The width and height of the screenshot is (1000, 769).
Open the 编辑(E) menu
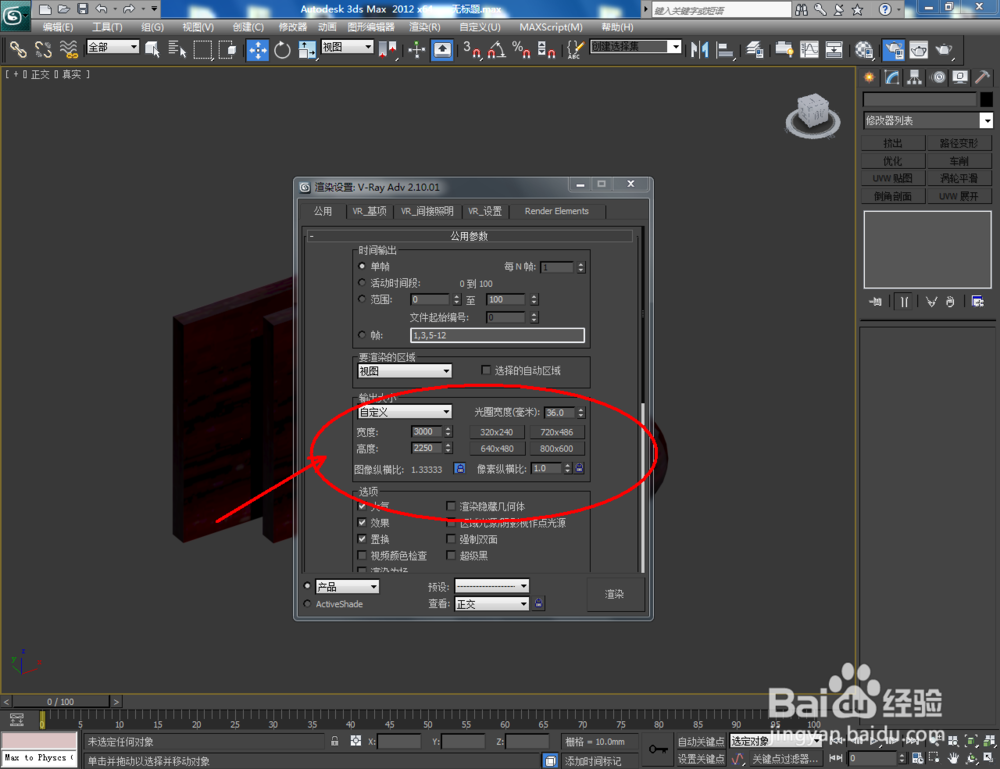(58, 27)
